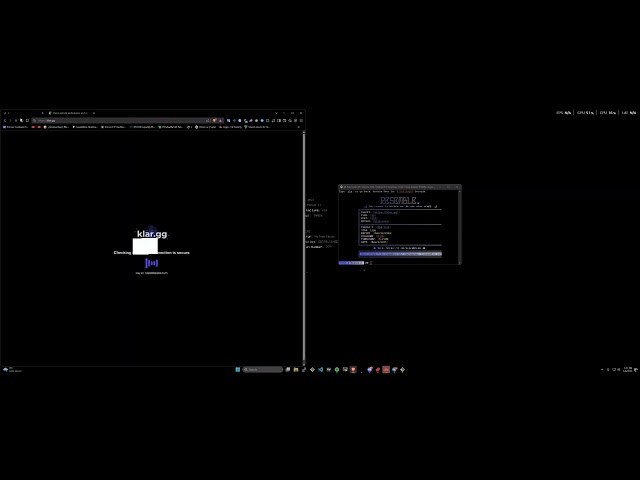Image resolution: width=640 pixels, height=480 pixels.
Task: Open the Task View taskbar icon
Action: pyautogui.click(x=288, y=369)
